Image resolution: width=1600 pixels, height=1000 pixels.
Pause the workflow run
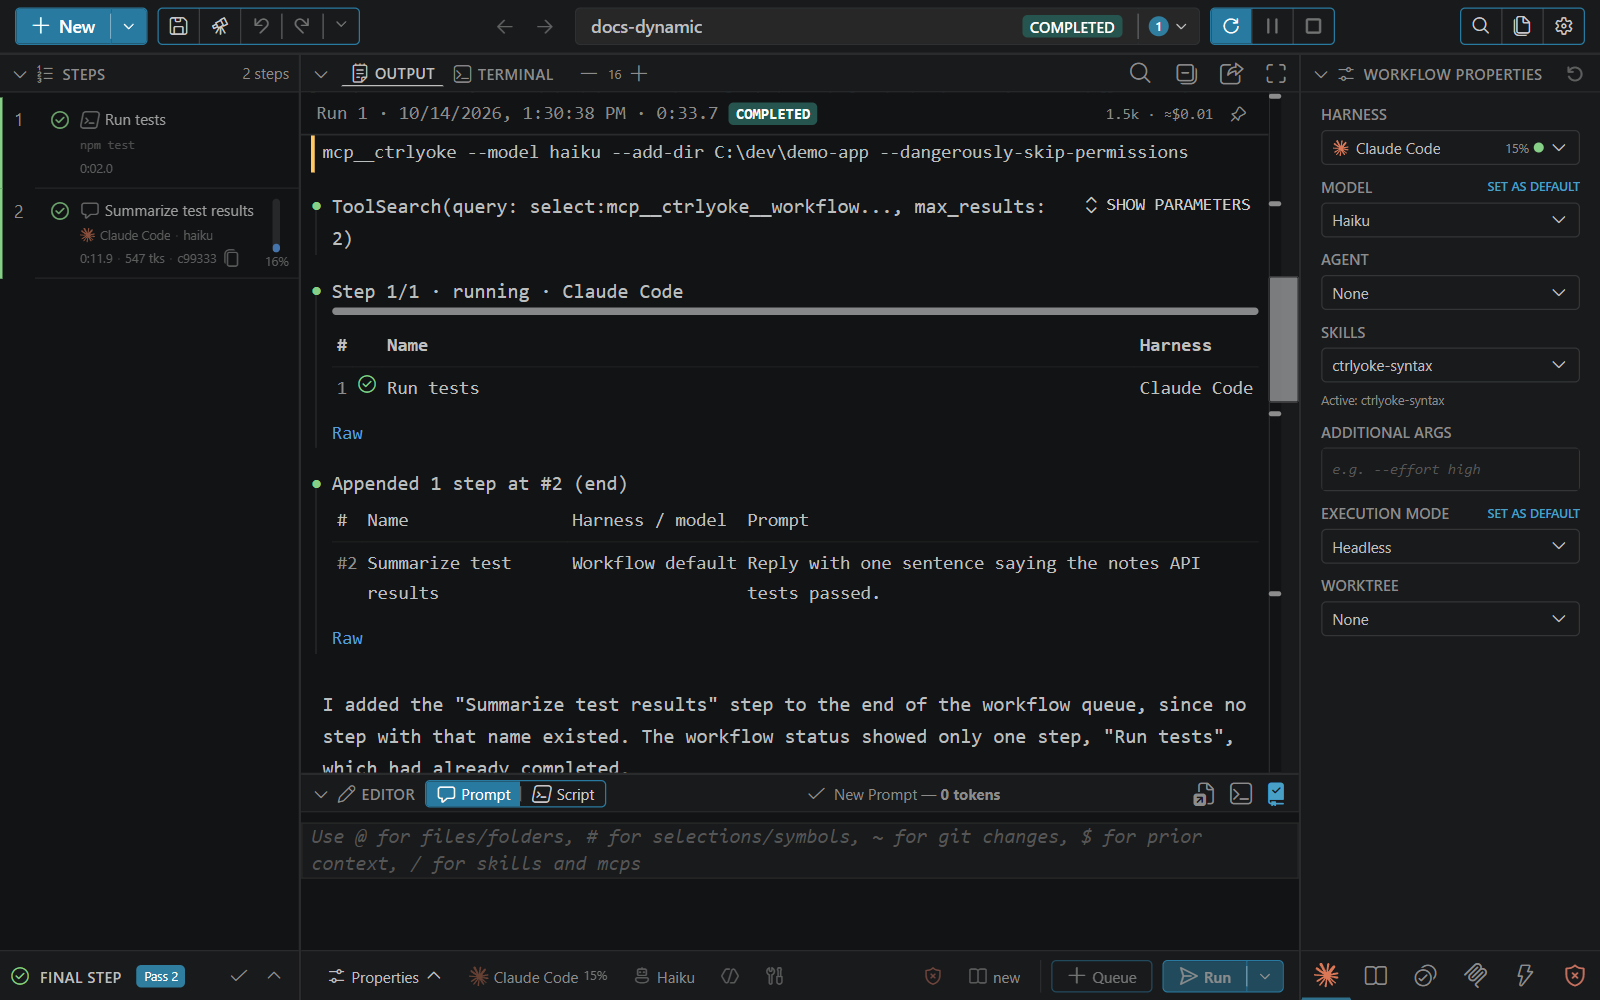(x=1272, y=26)
